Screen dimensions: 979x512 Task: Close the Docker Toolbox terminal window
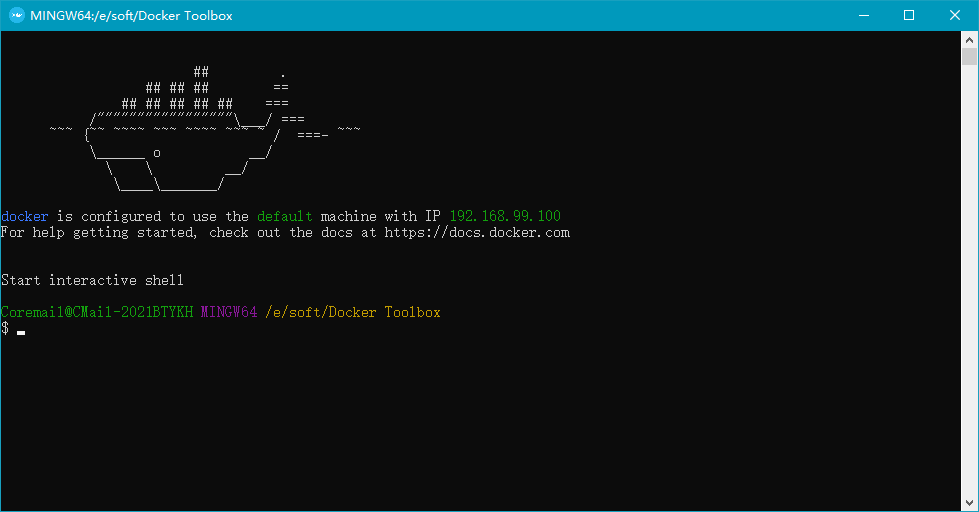955,16
